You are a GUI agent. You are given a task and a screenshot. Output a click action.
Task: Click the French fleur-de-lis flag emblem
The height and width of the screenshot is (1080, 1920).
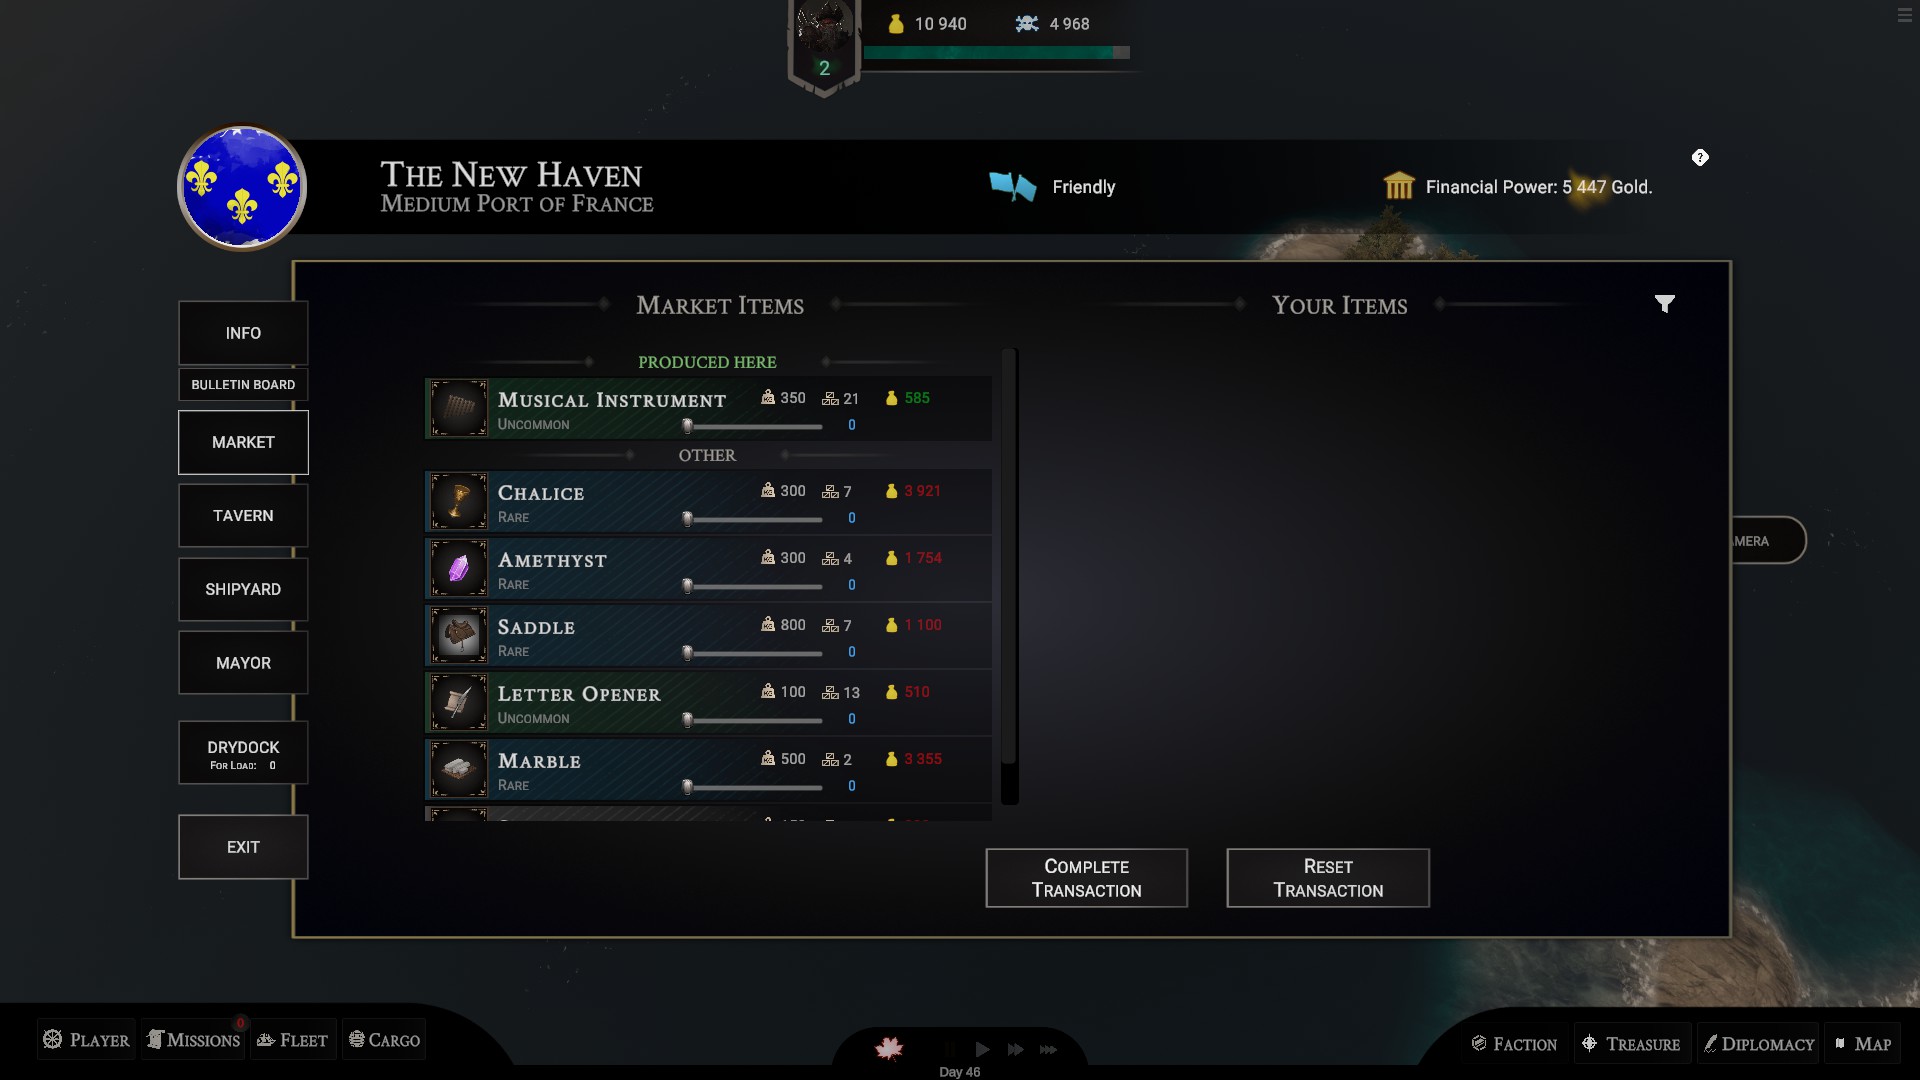point(242,188)
